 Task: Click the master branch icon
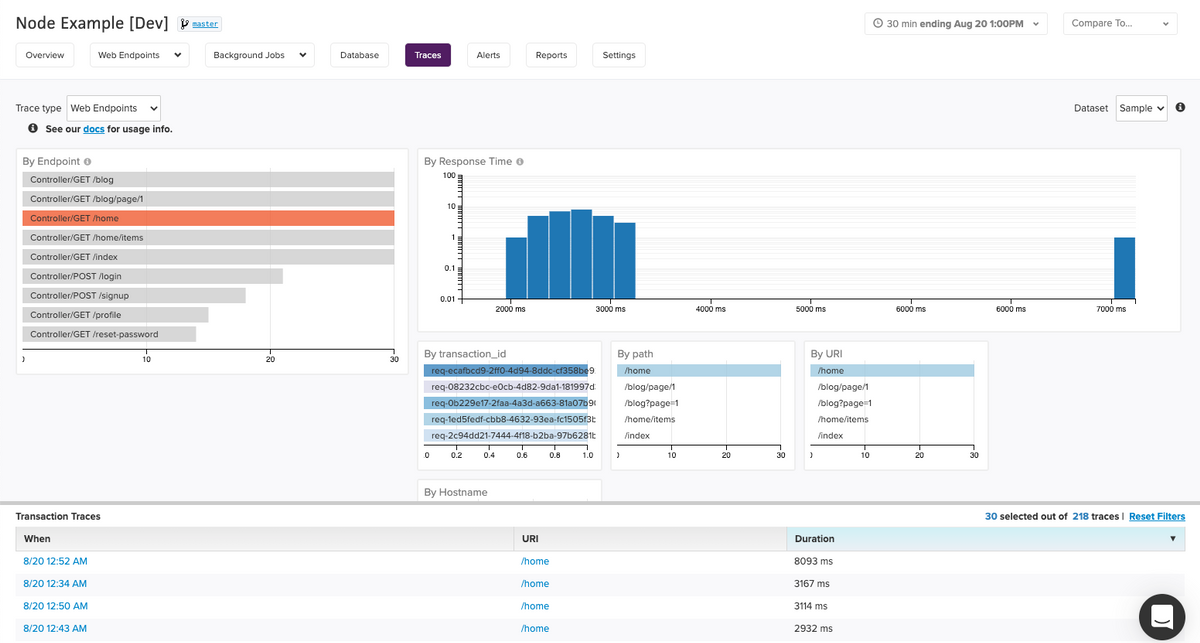184,23
